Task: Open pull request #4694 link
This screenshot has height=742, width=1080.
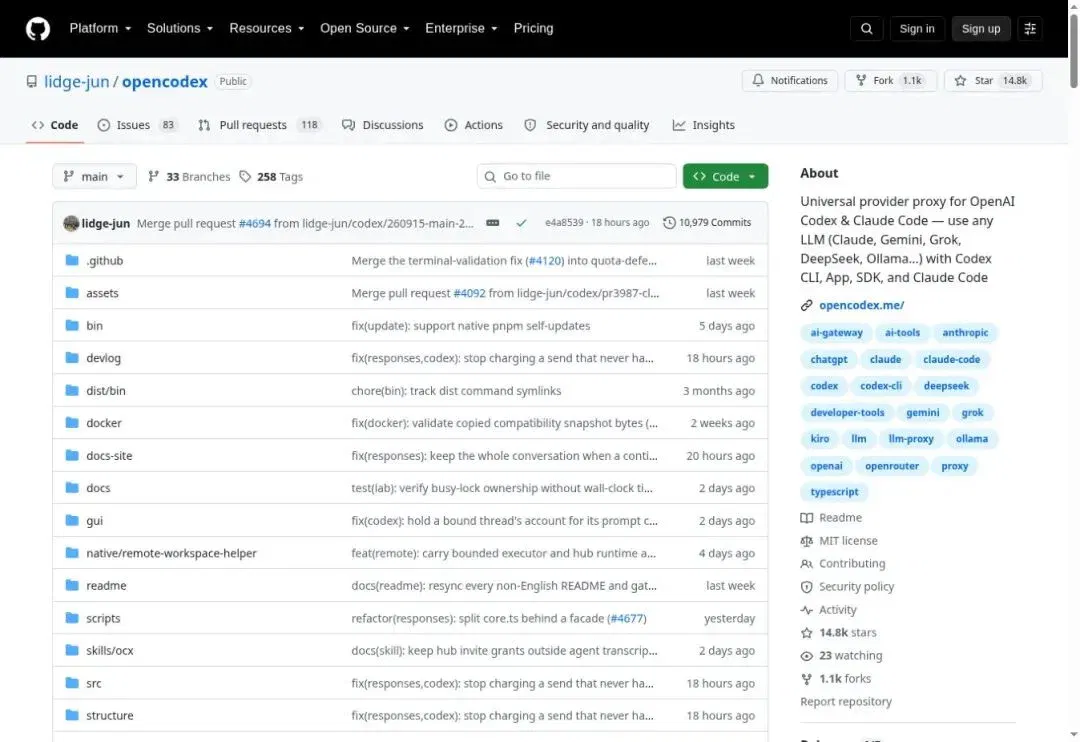Action: 254,223
